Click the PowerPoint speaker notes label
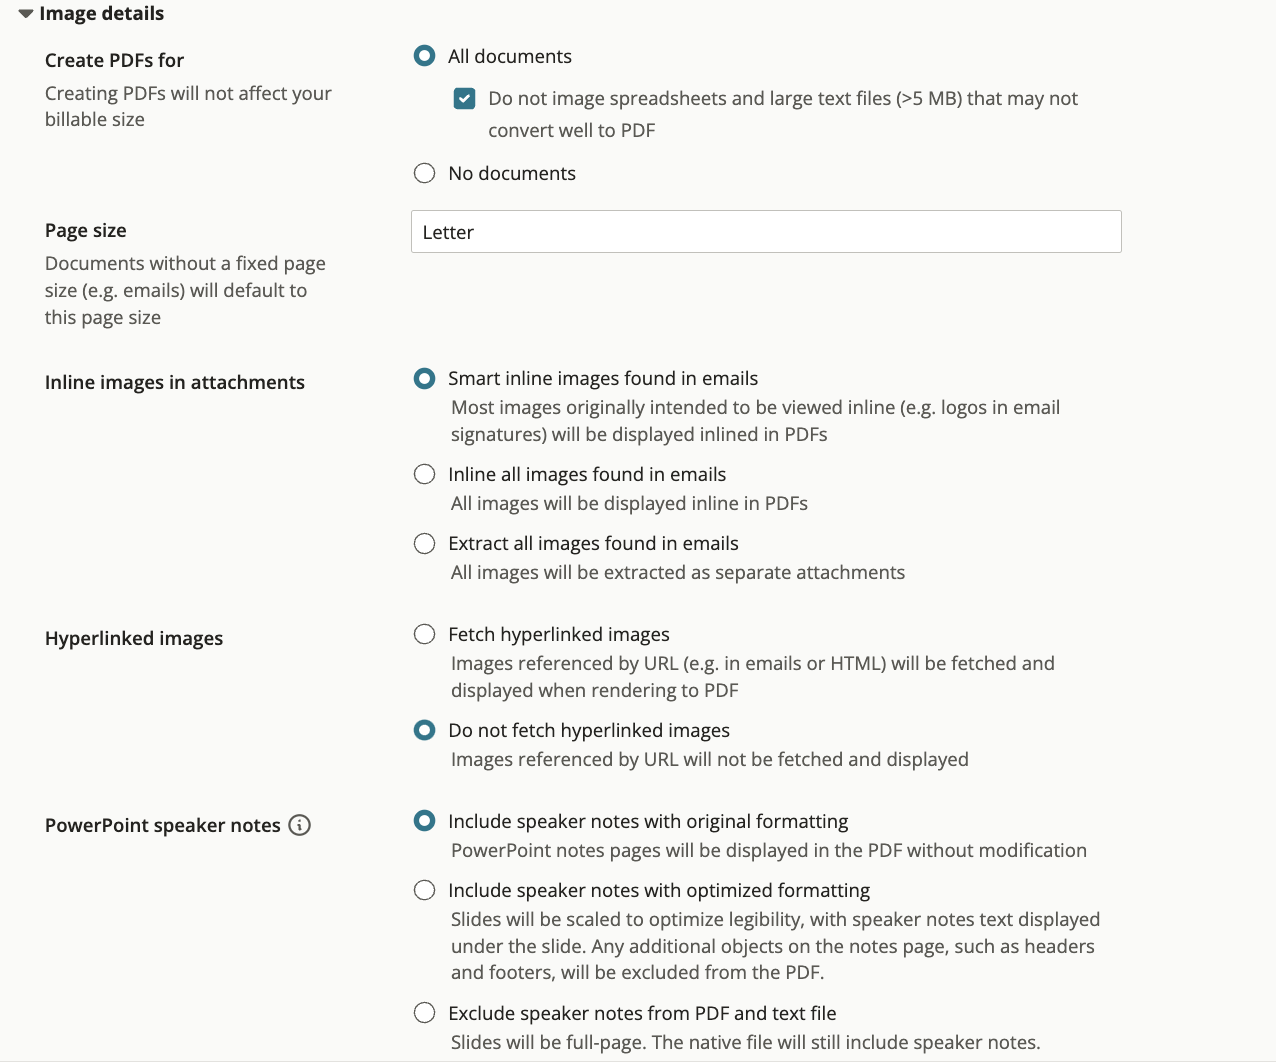Screen dimensions: 1276x1064 [x=163, y=825]
